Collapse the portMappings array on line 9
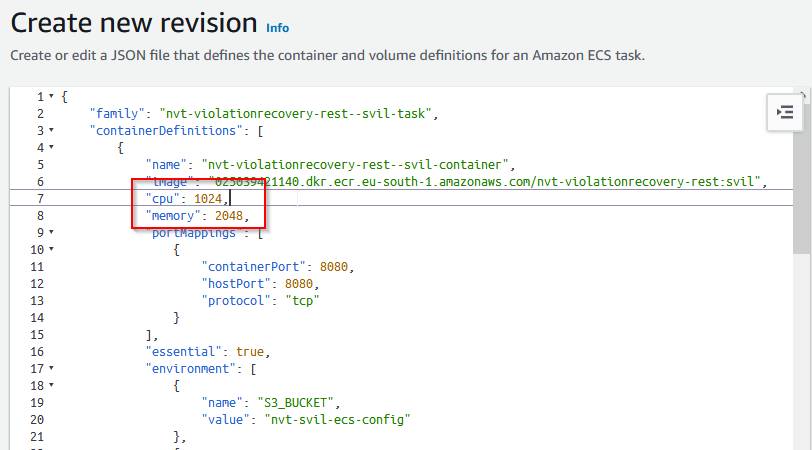The image size is (812, 450). tap(51, 233)
